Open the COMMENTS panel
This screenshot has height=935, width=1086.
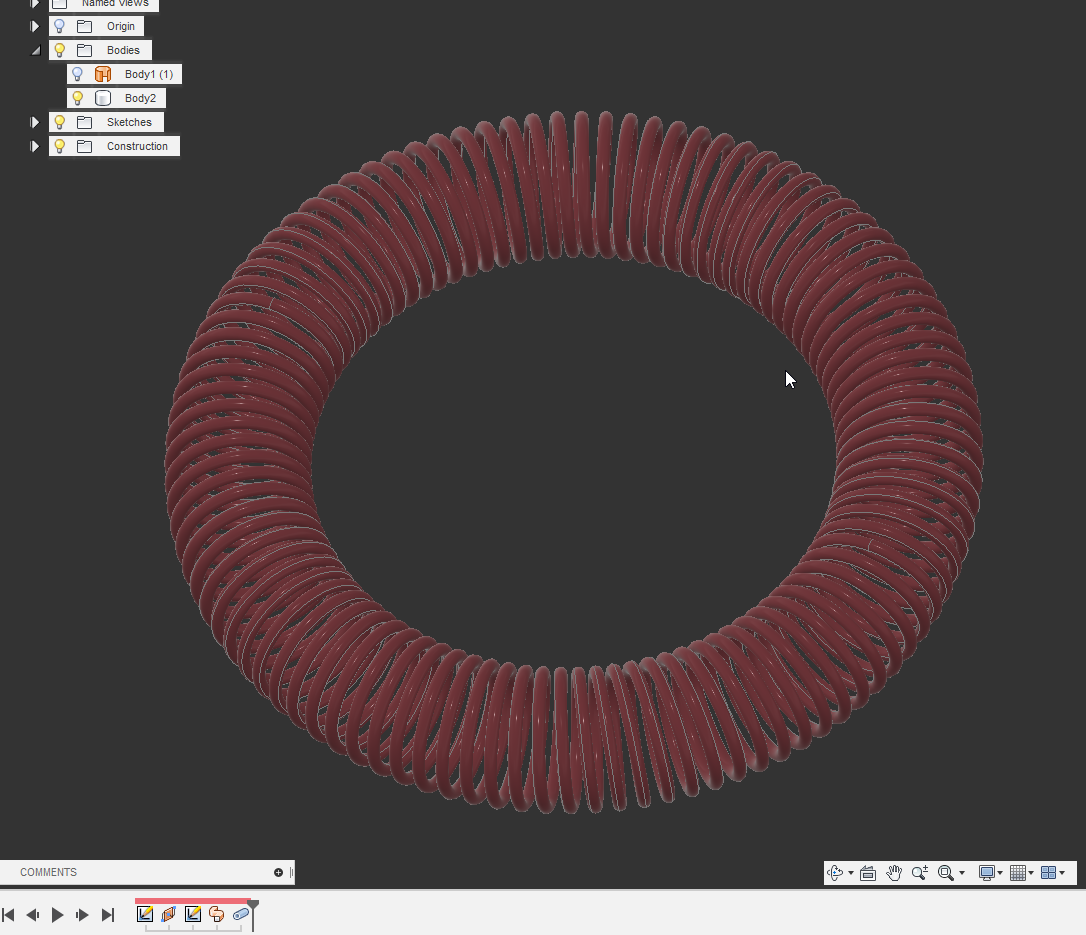tap(48, 872)
